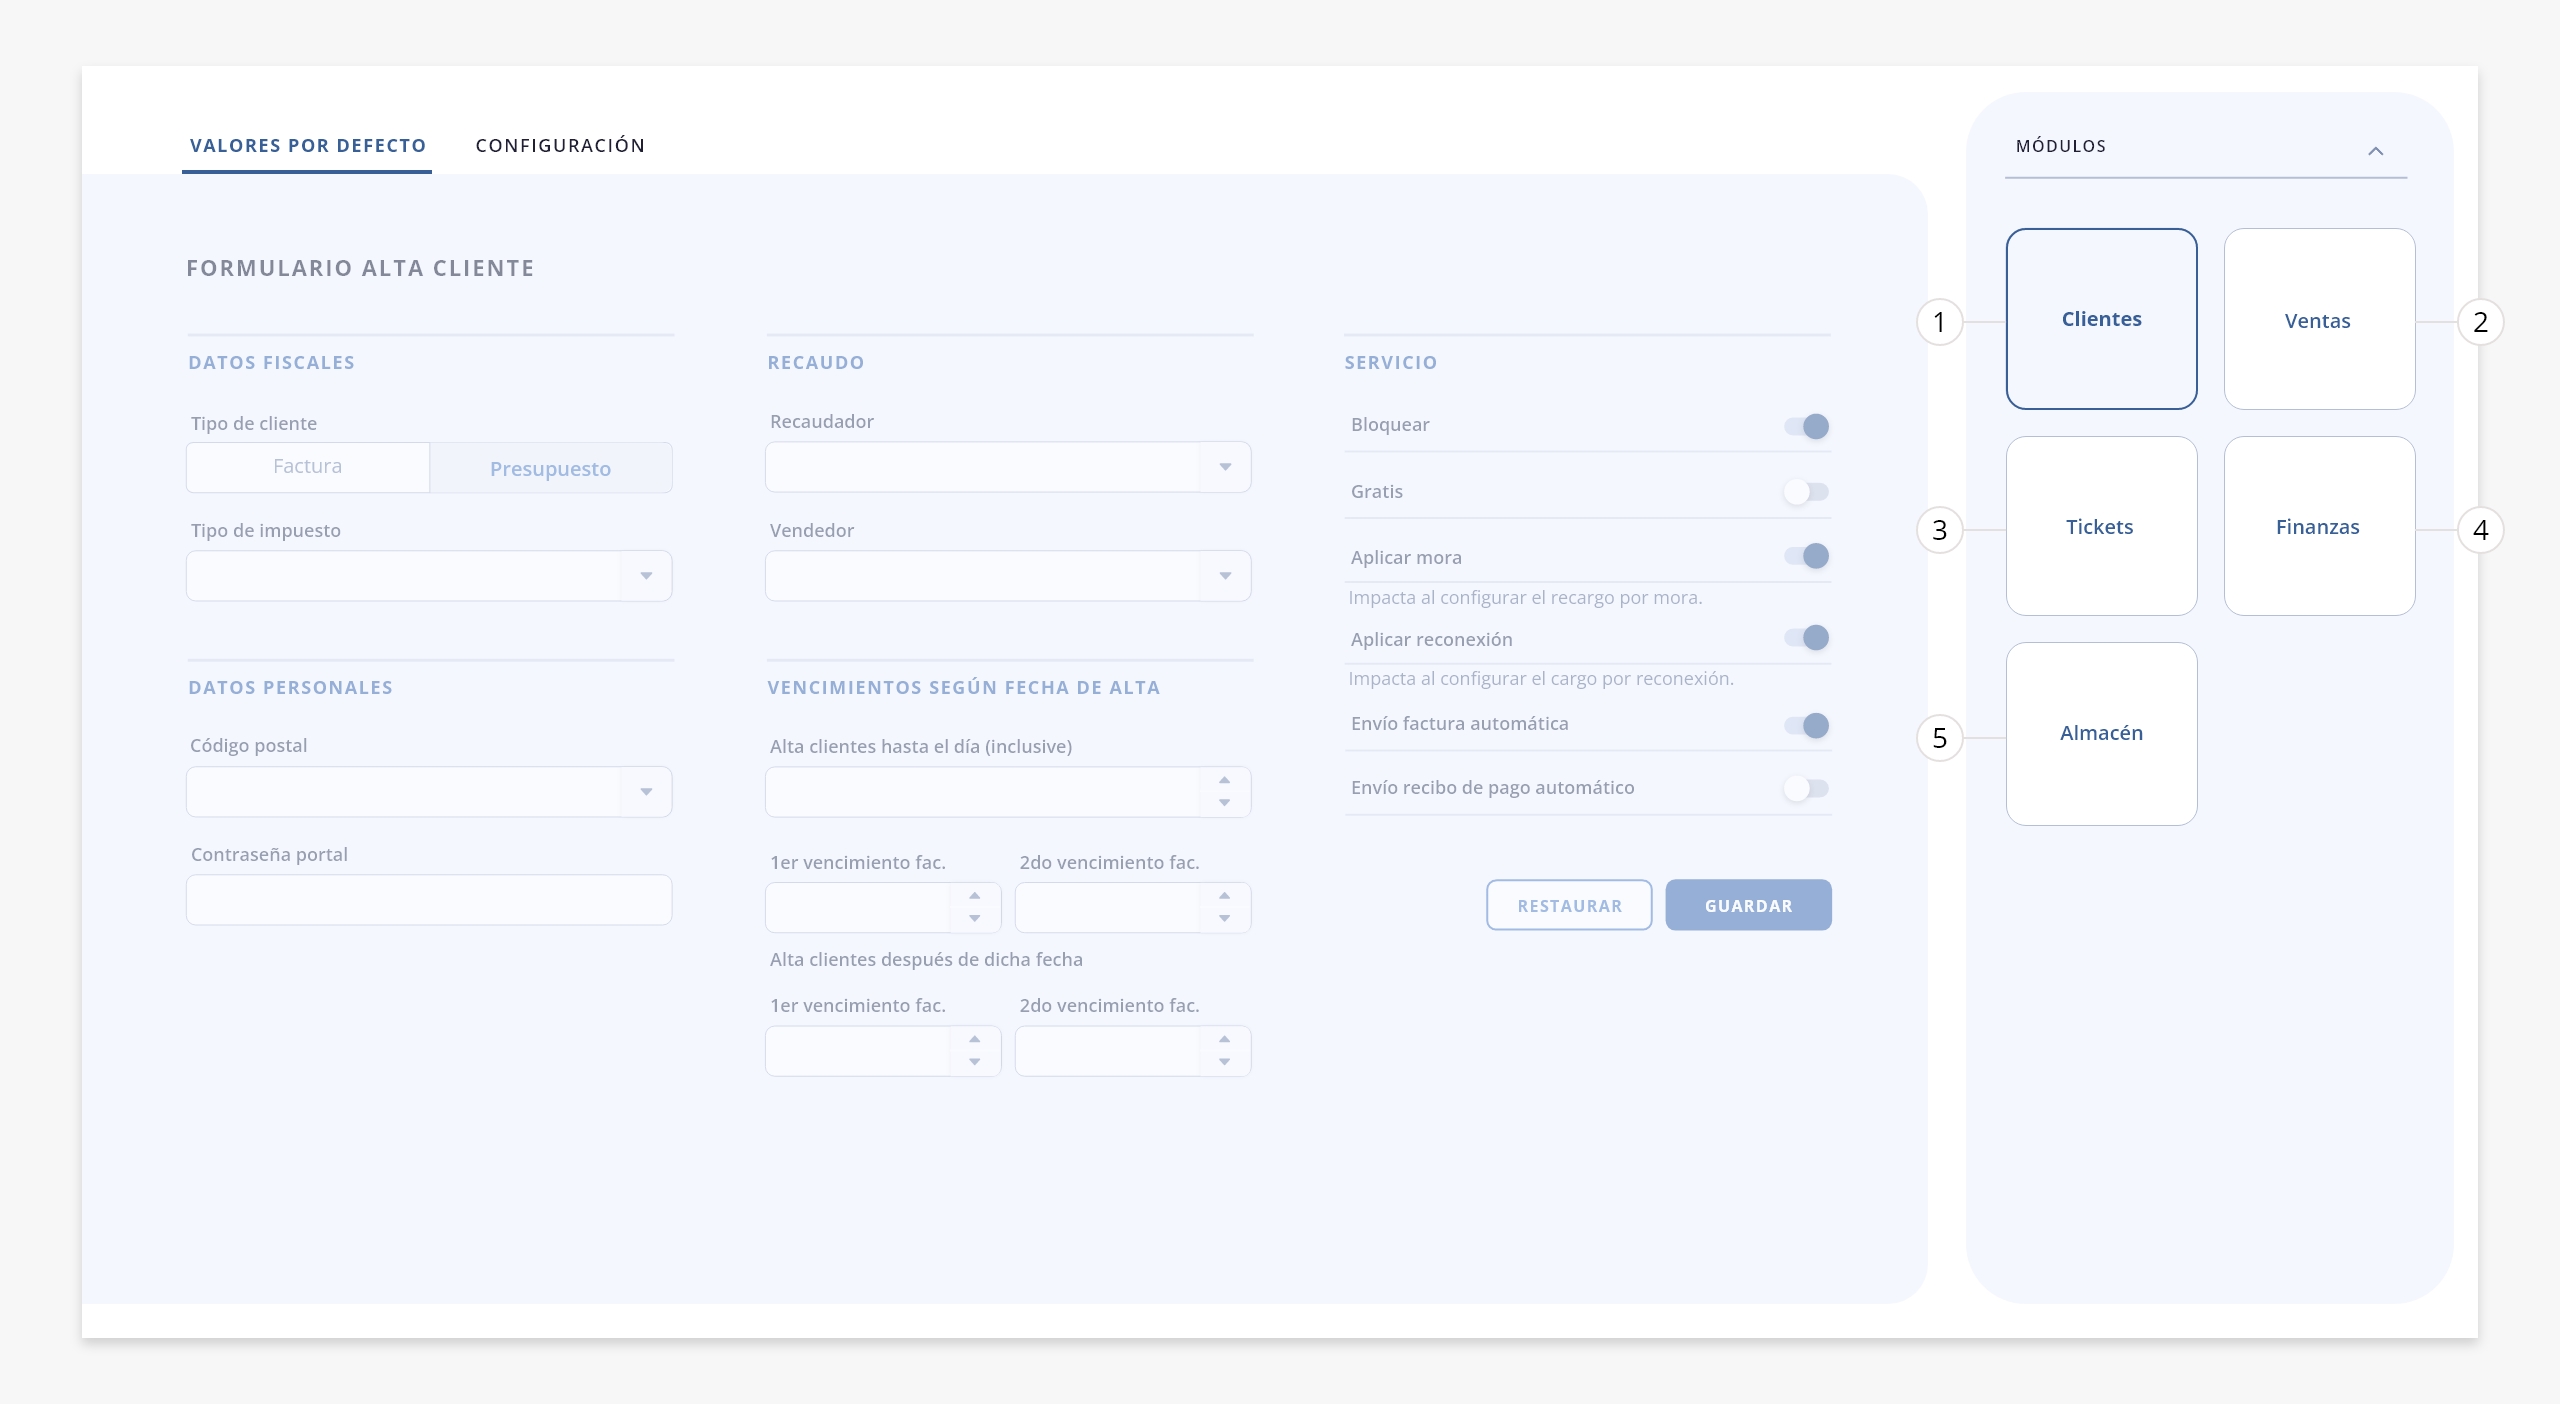Click the Restaurar button
Viewport: 2560px width, 1404px height.
(x=1569, y=905)
